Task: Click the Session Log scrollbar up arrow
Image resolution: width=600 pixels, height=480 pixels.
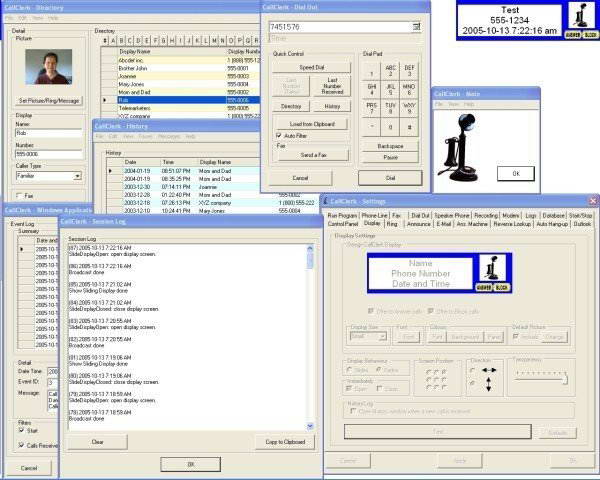Action: [310, 248]
